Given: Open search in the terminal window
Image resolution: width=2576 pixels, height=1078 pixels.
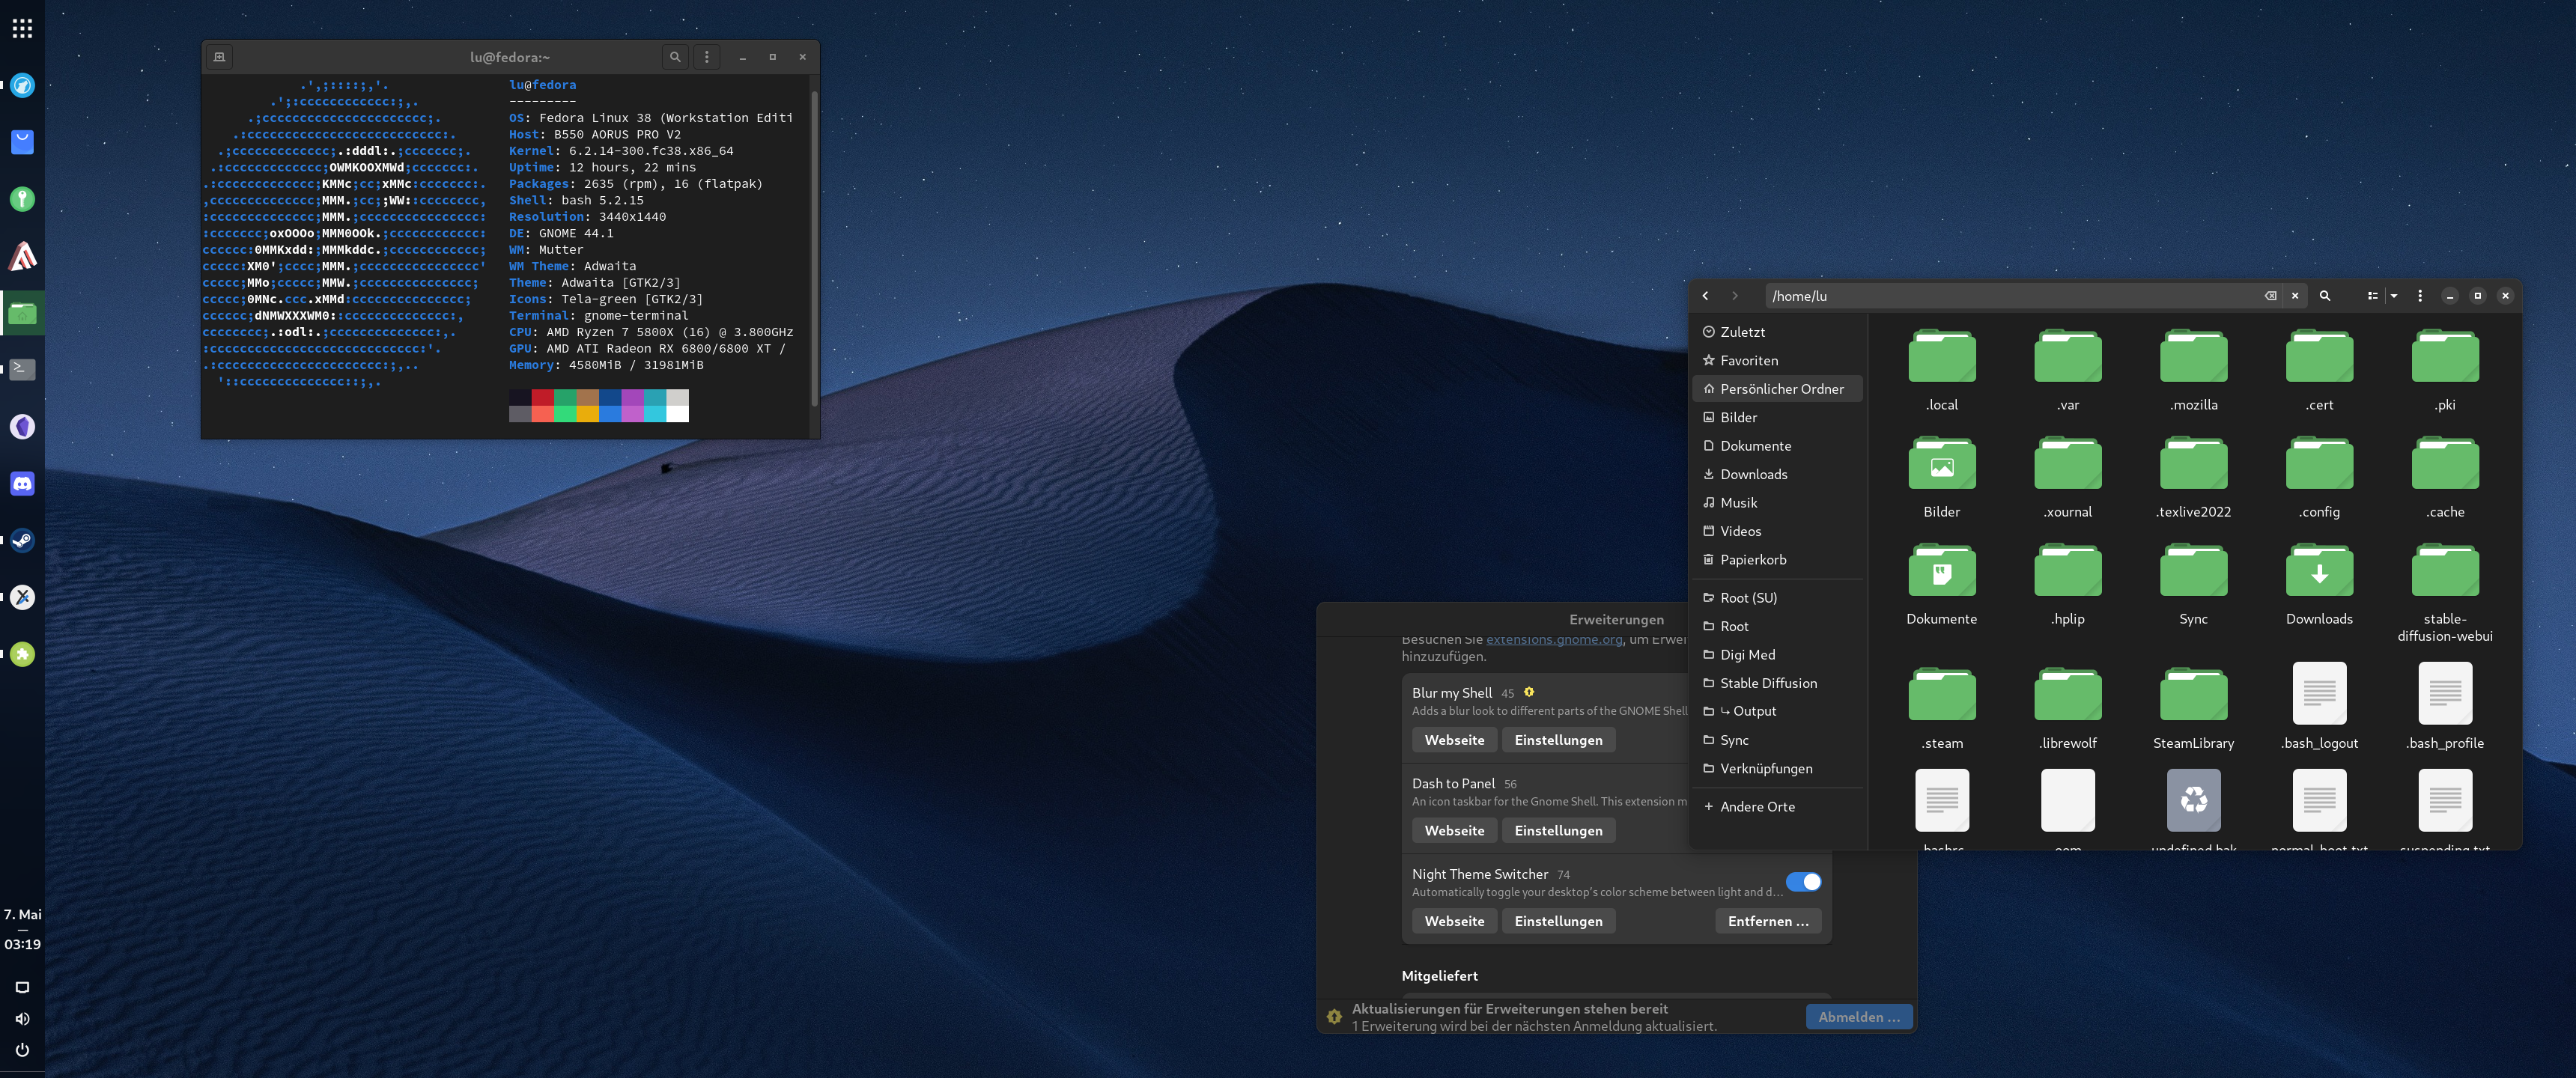Looking at the screenshot, I should [675, 57].
